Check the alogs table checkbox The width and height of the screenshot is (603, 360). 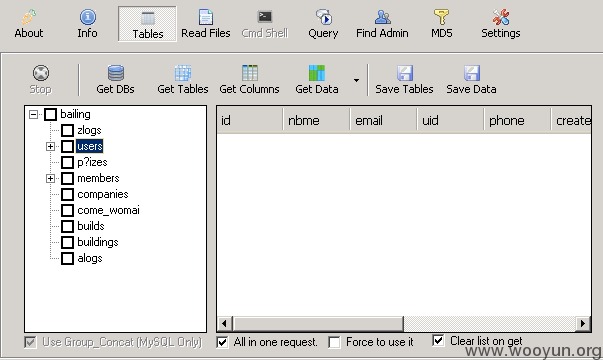pos(67,258)
